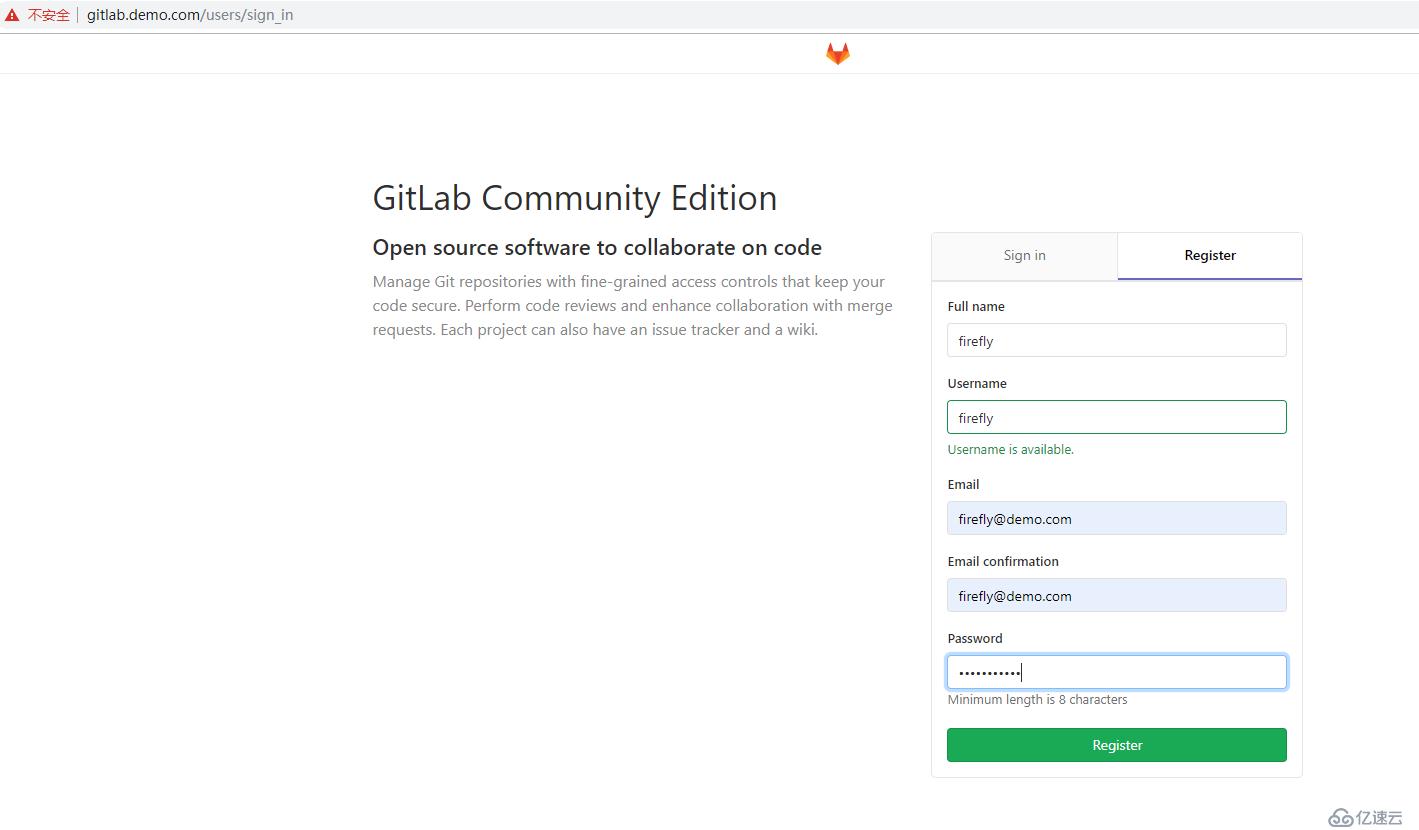Click the Username input field
This screenshot has width=1419, height=830.
tap(1116, 417)
